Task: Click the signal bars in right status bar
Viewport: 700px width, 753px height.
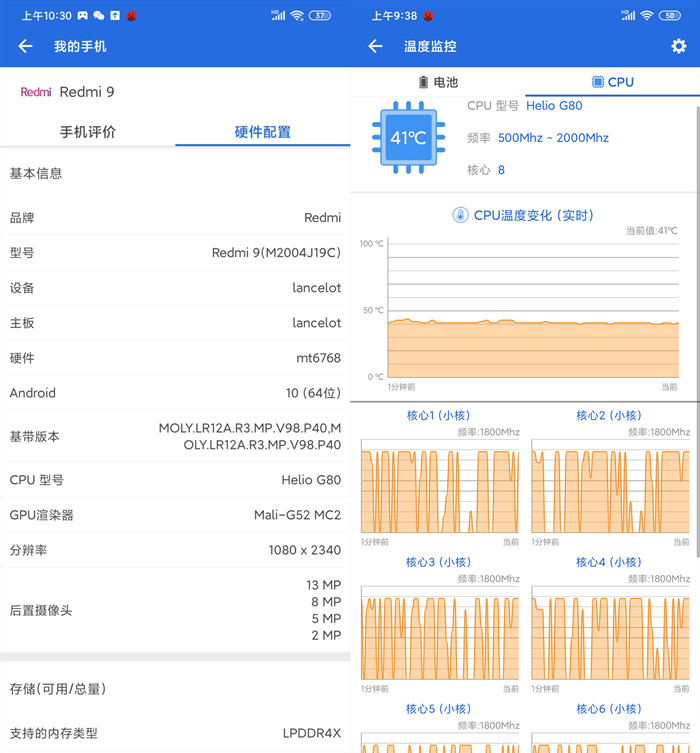Action: [x=628, y=15]
